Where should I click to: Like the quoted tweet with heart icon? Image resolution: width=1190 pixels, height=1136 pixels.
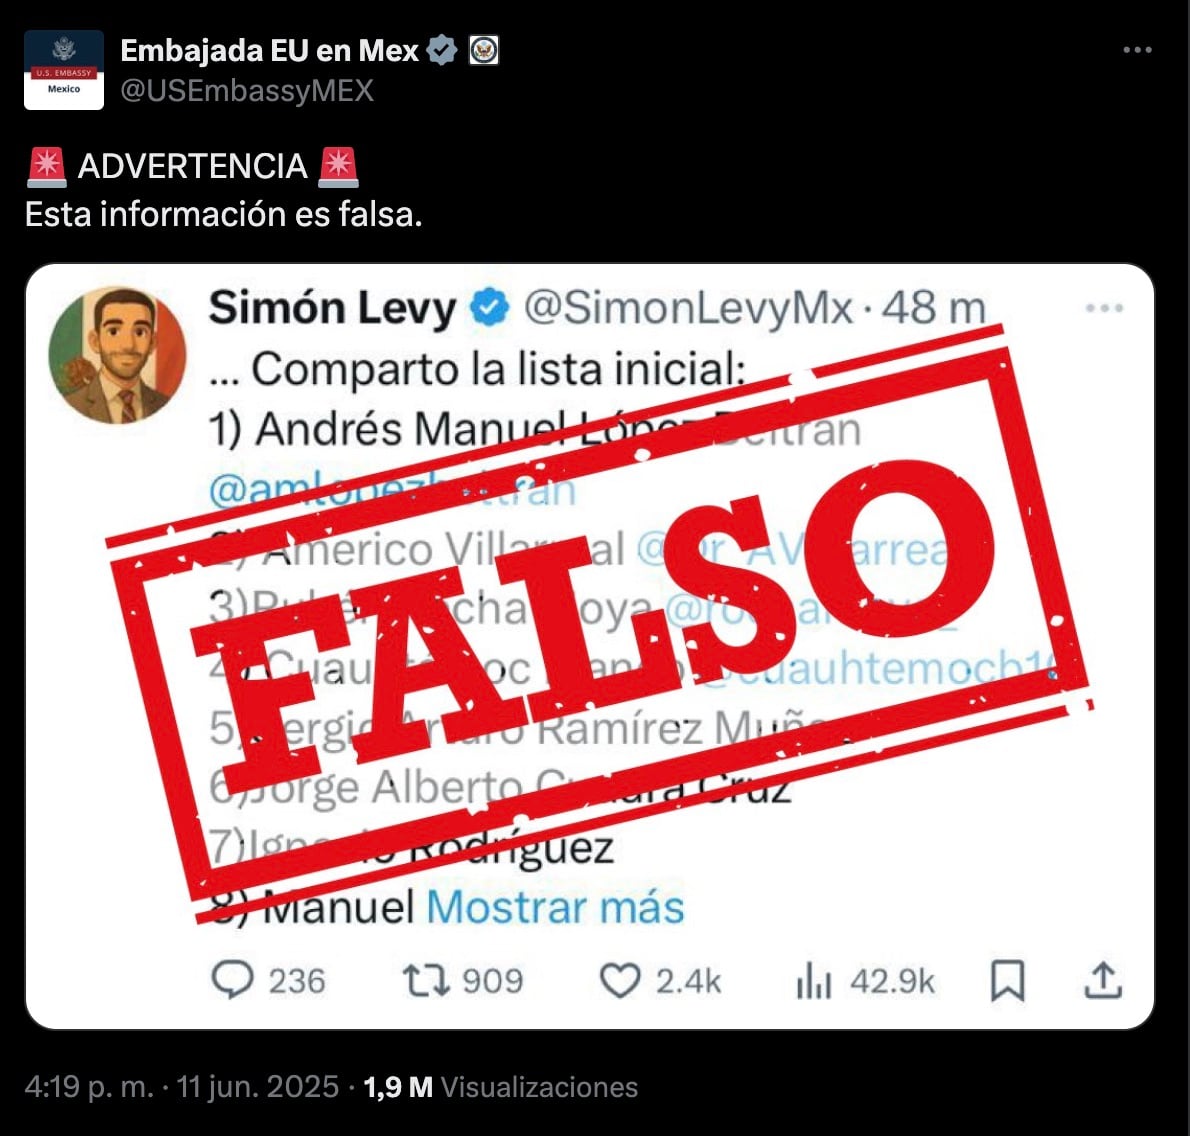(620, 980)
